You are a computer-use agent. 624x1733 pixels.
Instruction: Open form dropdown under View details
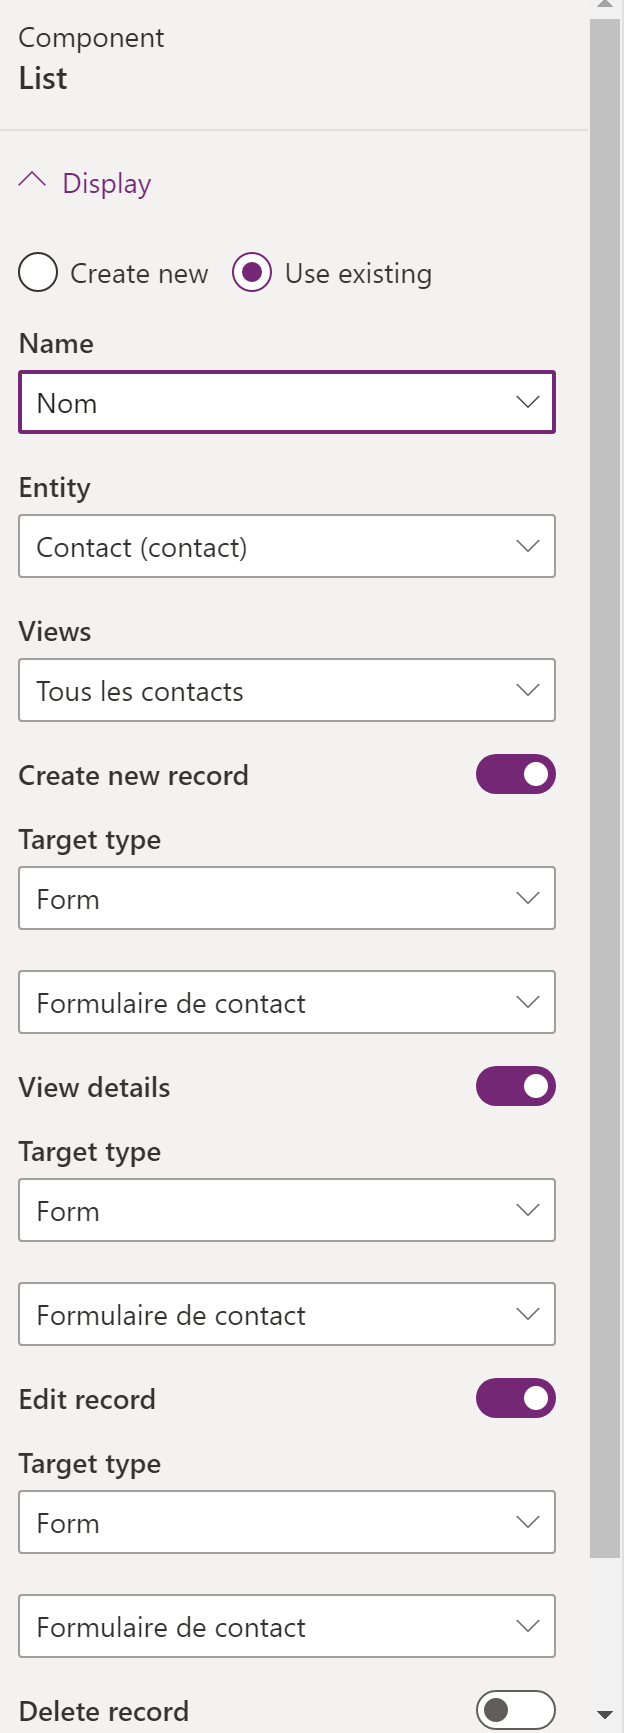[287, 1315]
